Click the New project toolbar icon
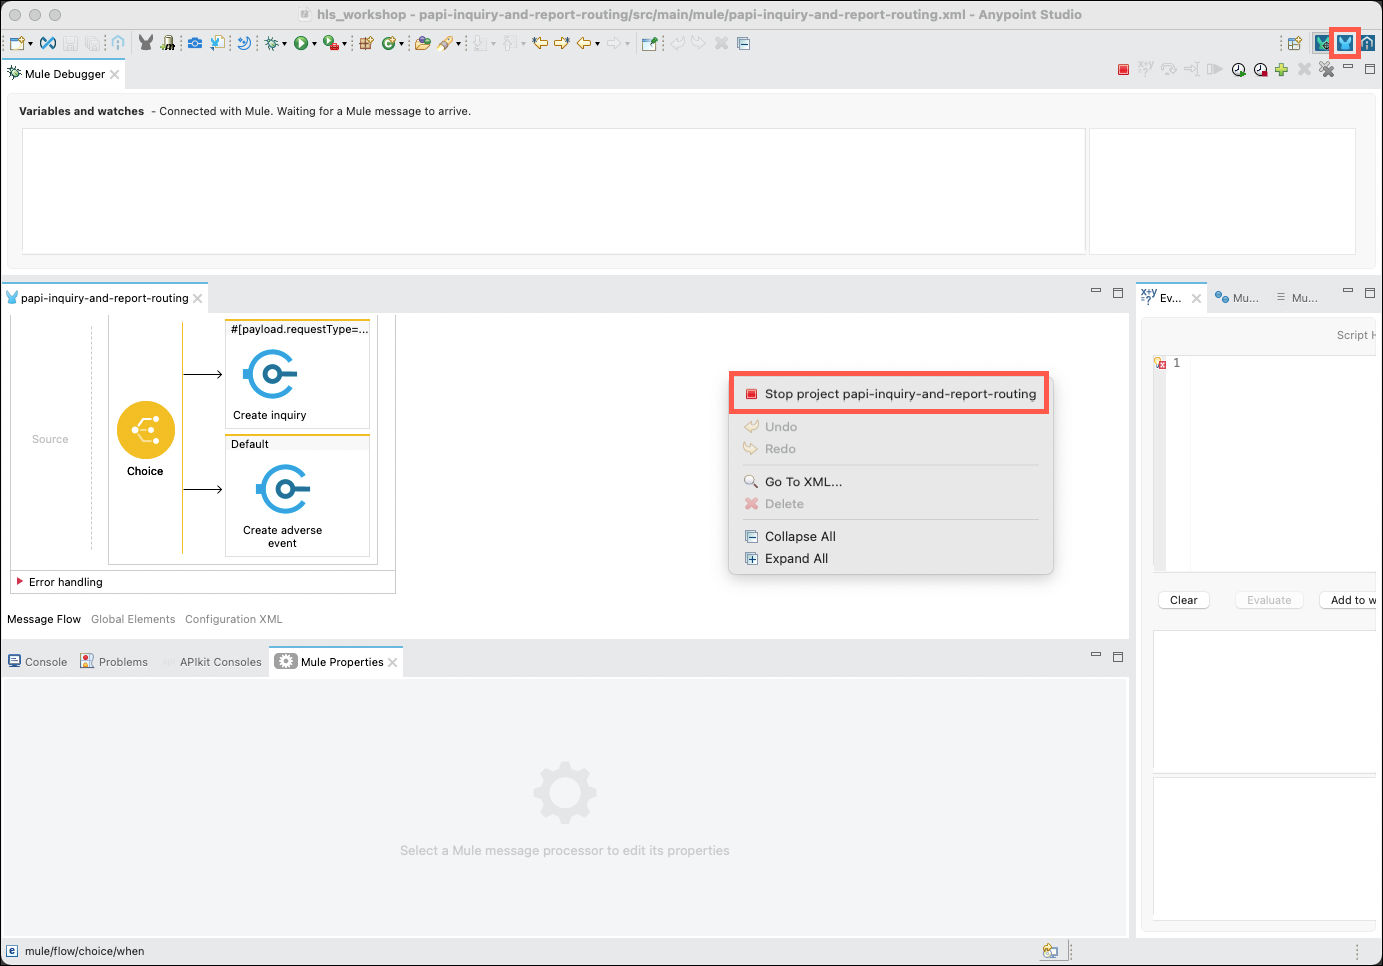Screen dimensions: 1383x966 [17, 43]
